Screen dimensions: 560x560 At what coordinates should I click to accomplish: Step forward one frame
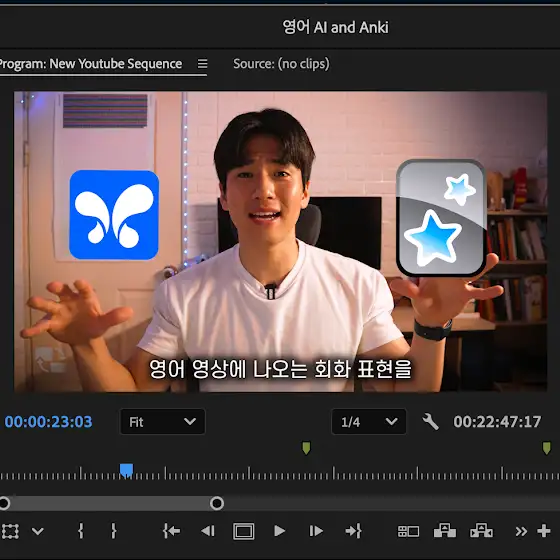tap(316, 531)
